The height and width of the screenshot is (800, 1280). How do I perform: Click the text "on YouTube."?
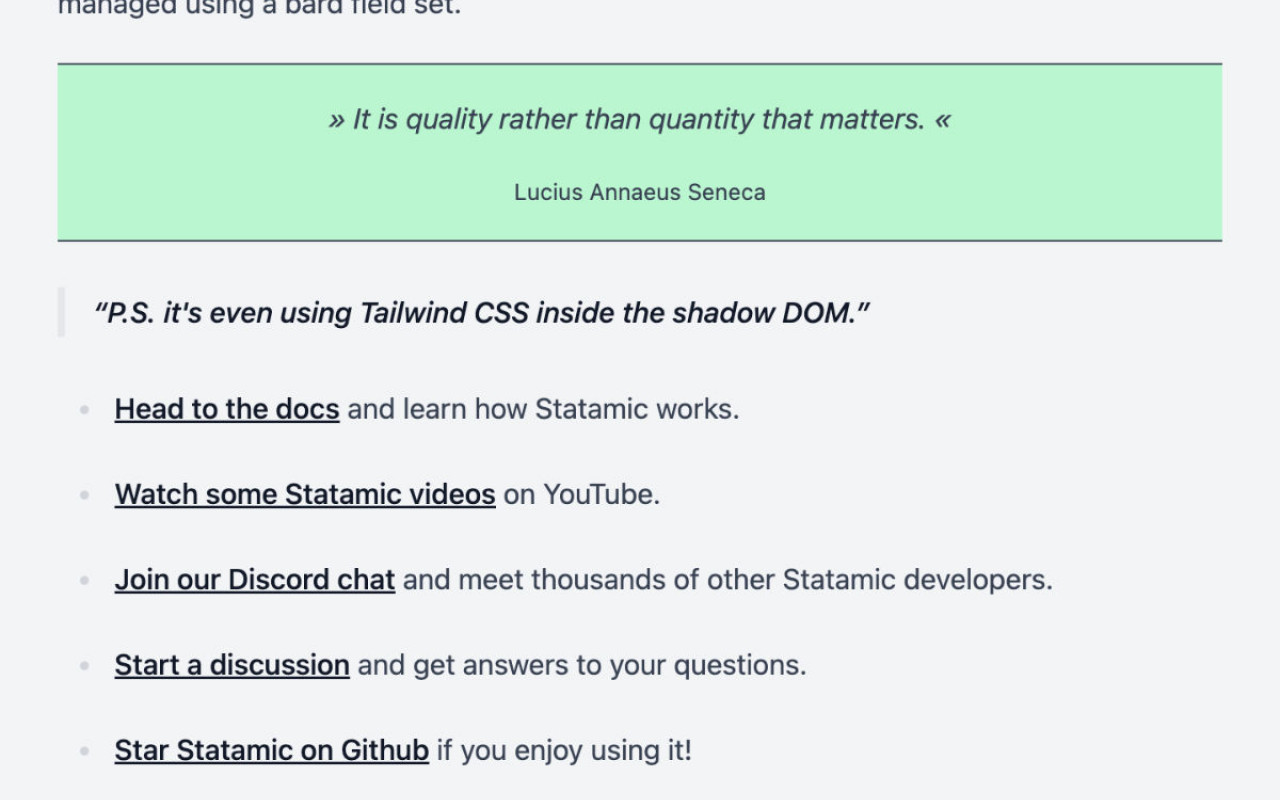pyautogui.click(x=582, y=494)
